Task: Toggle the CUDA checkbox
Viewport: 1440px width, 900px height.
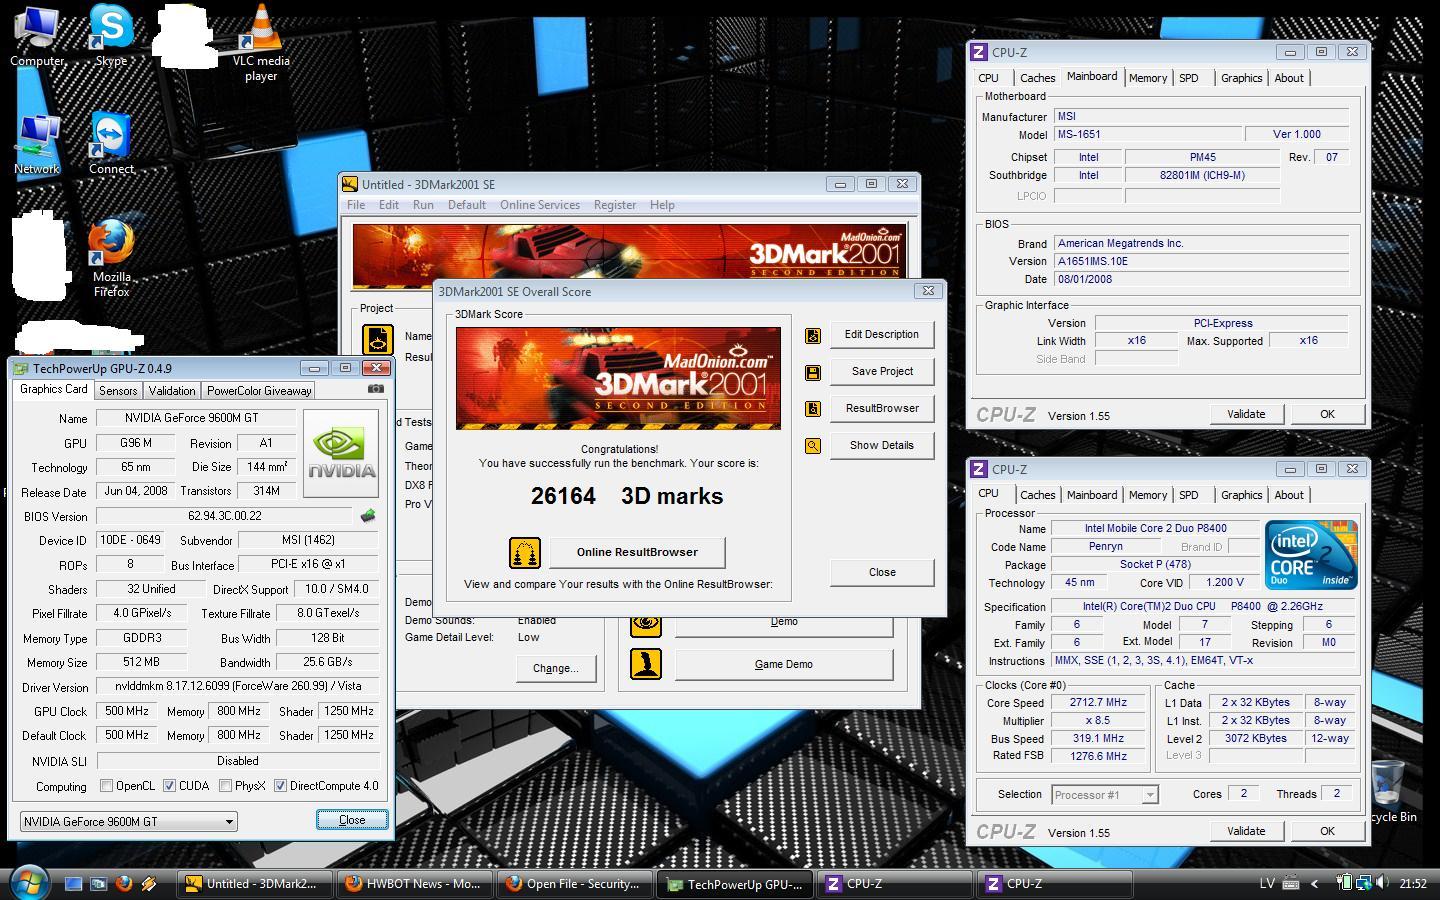Action: click(x=169, y=786)
